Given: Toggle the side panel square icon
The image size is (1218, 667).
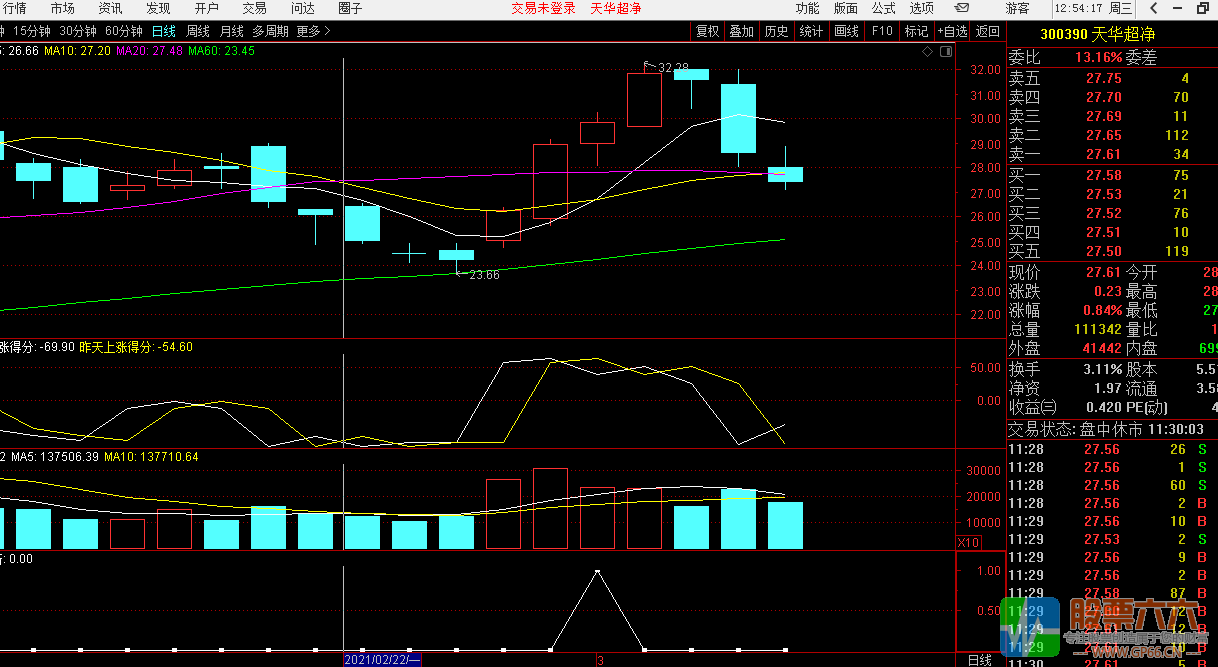Looking at the screenshot, I should pyautogui.click(x=945, y=51).
